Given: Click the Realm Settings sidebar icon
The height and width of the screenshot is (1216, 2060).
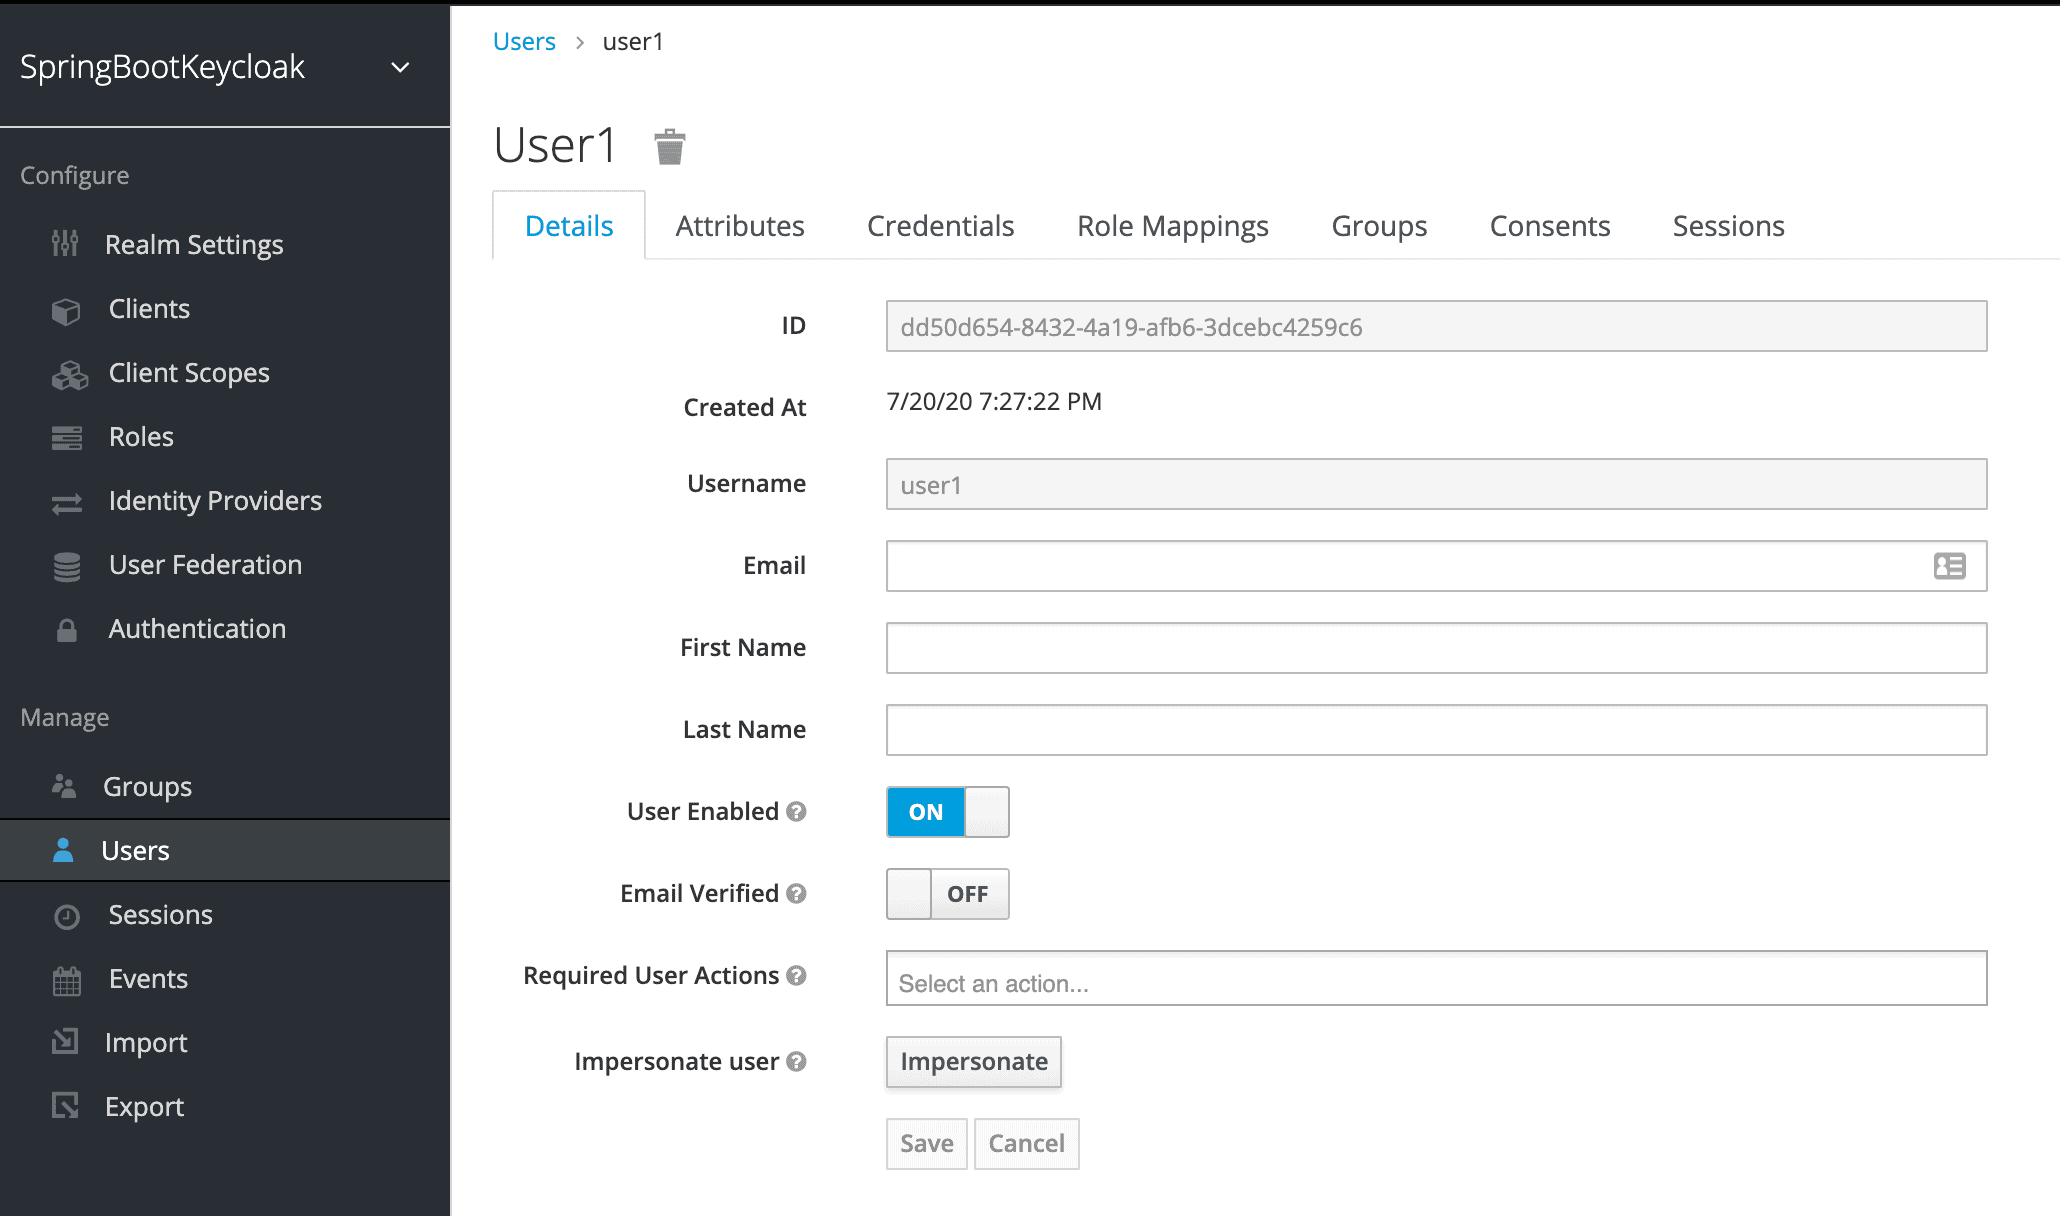Looking at the screenshot, I should tap(65, 245).
